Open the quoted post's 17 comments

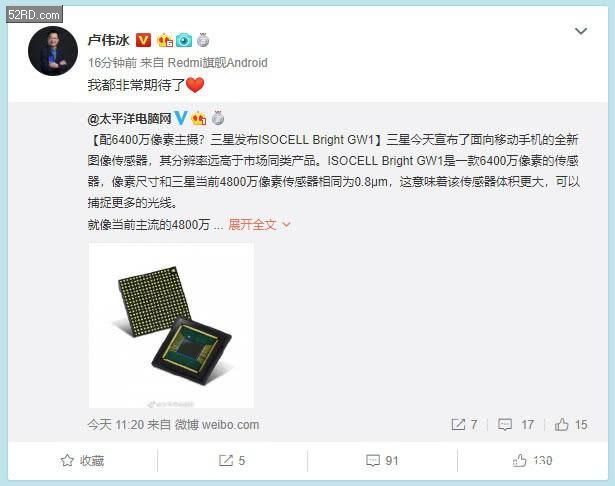pos(516,424)
